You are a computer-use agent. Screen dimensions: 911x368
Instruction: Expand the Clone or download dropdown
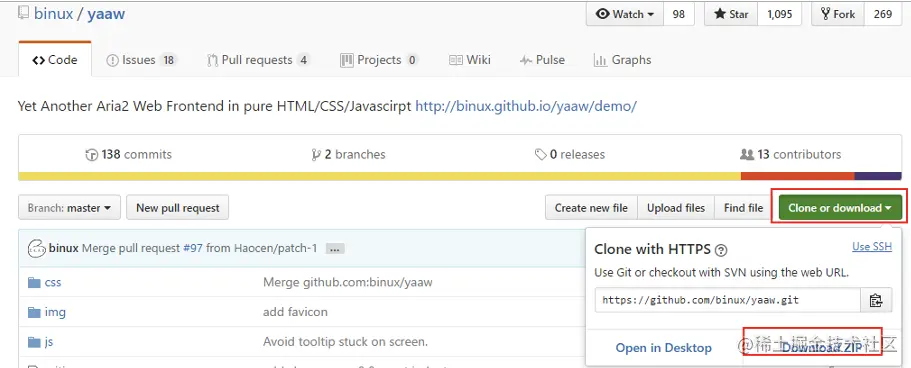(x=840, y=208)
